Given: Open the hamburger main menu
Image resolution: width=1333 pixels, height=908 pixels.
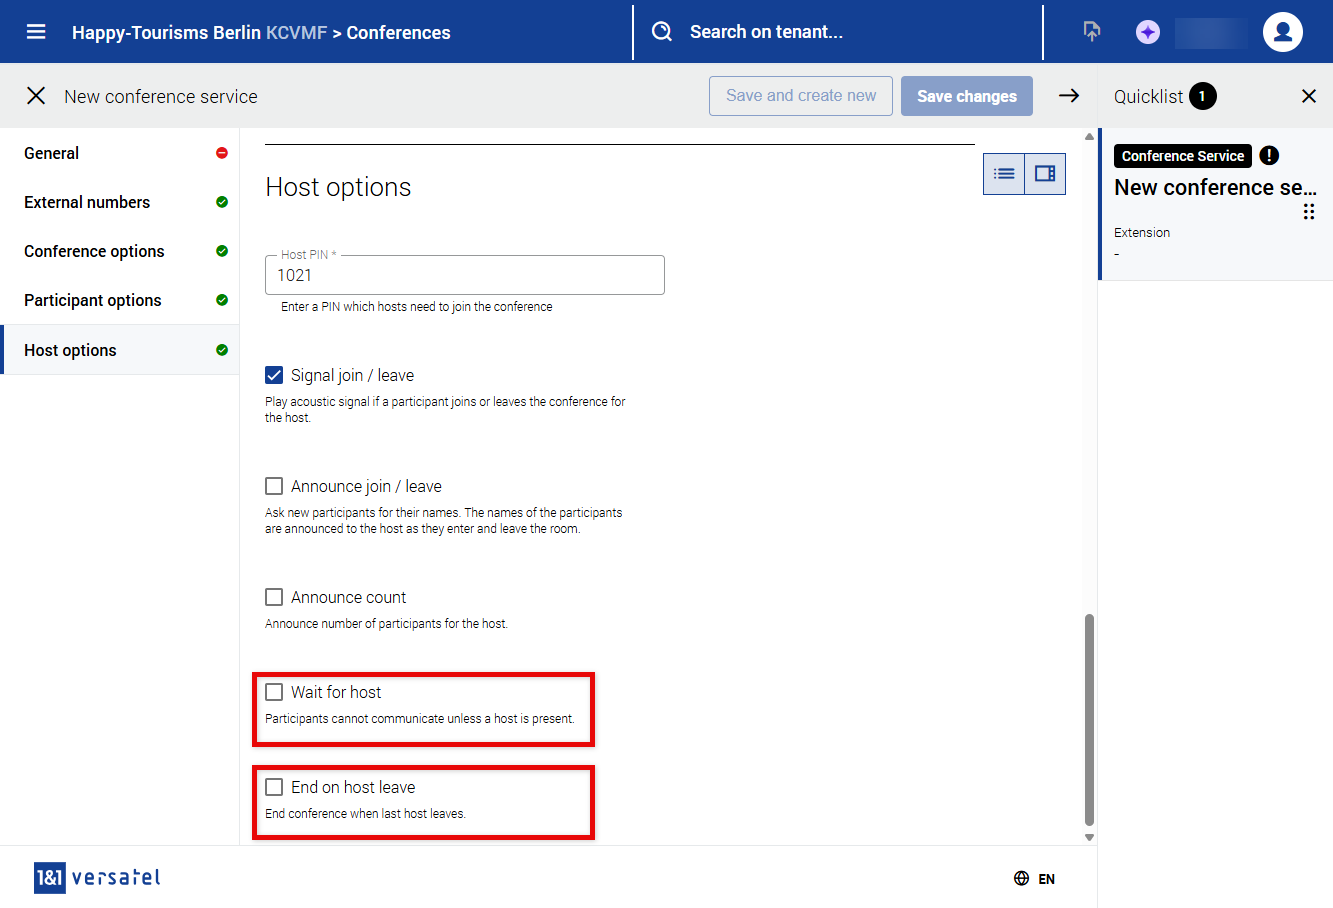Looking at the screenshot, I should click(x=36, y=32).
